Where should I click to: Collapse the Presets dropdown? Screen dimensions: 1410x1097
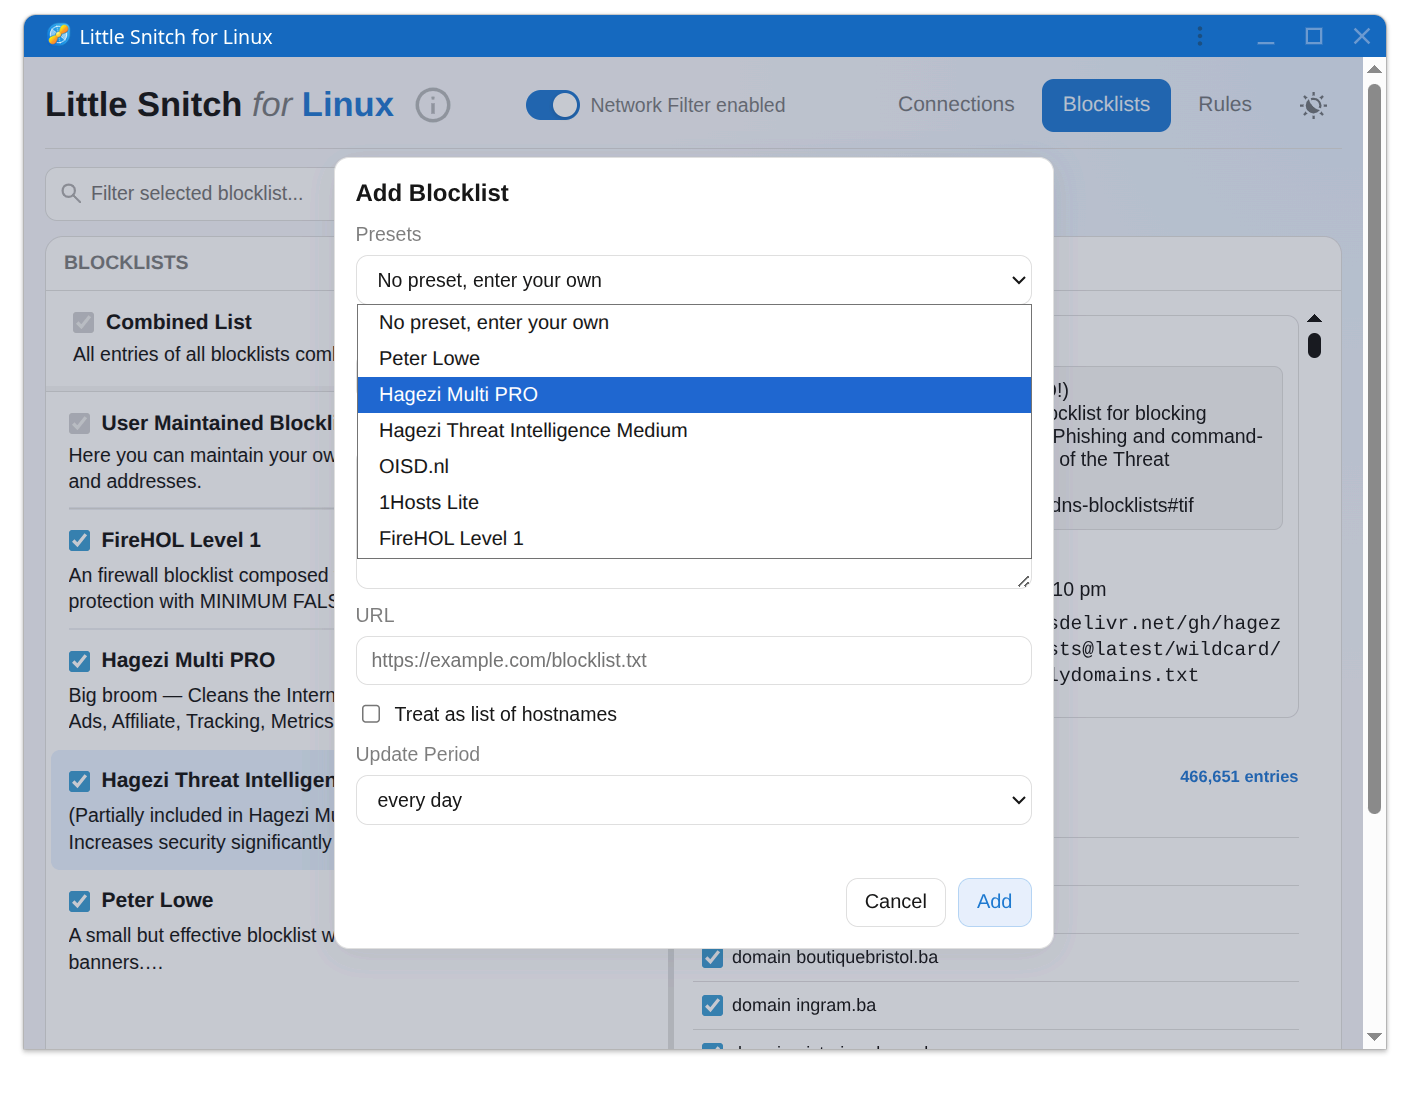pyautogui.click(x=694, y=280)
